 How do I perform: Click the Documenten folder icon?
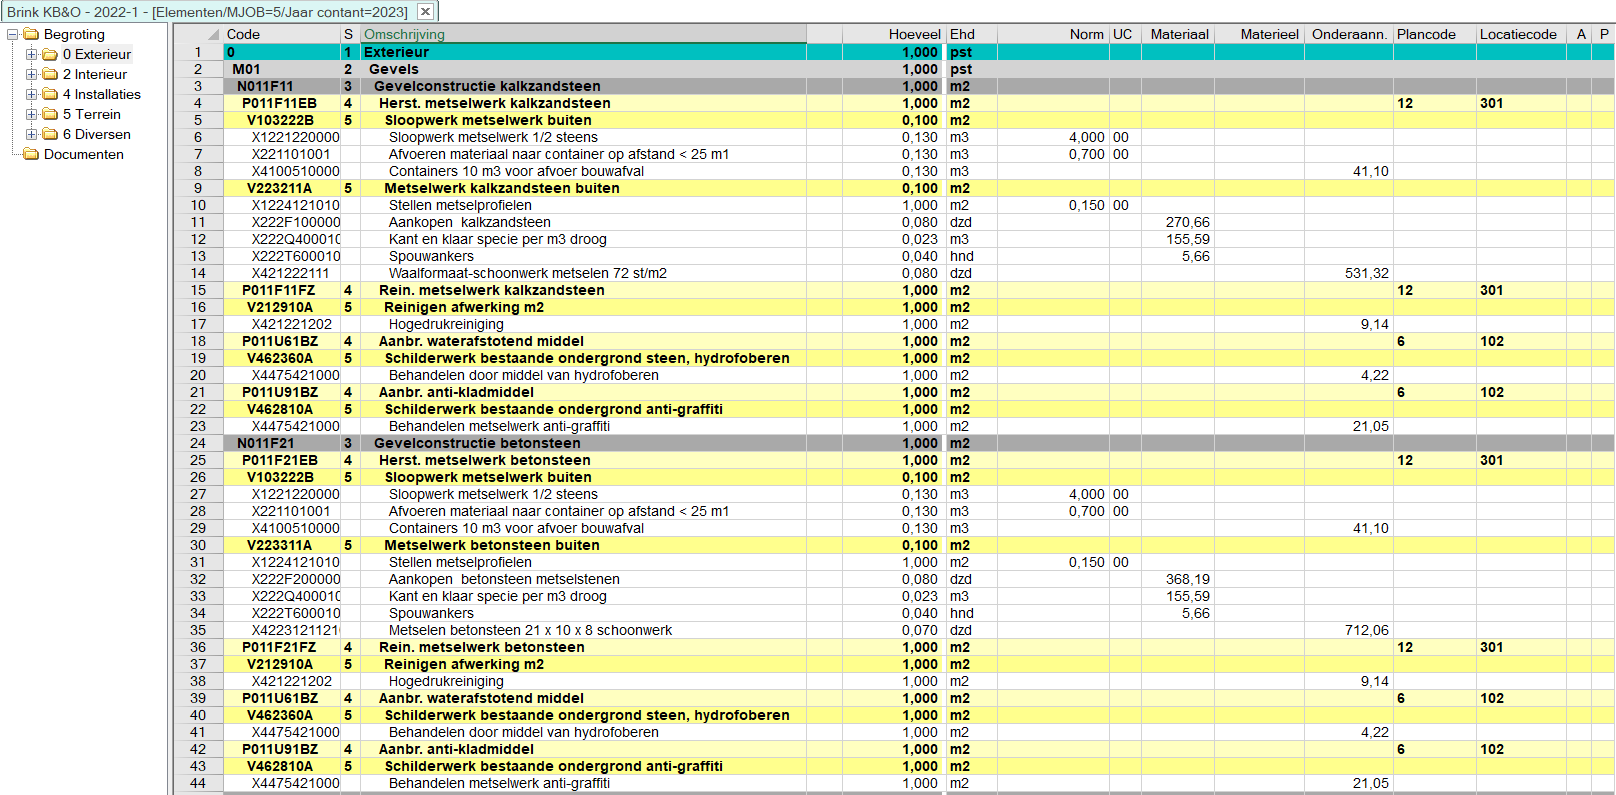31,154
